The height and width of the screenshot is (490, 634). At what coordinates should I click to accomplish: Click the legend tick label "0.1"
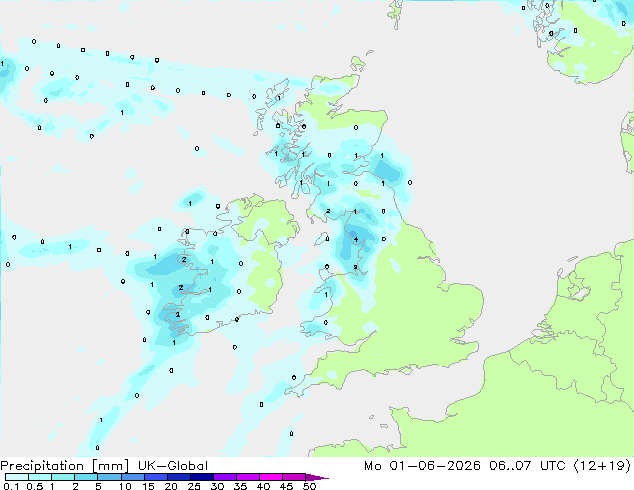coord(11,486)
